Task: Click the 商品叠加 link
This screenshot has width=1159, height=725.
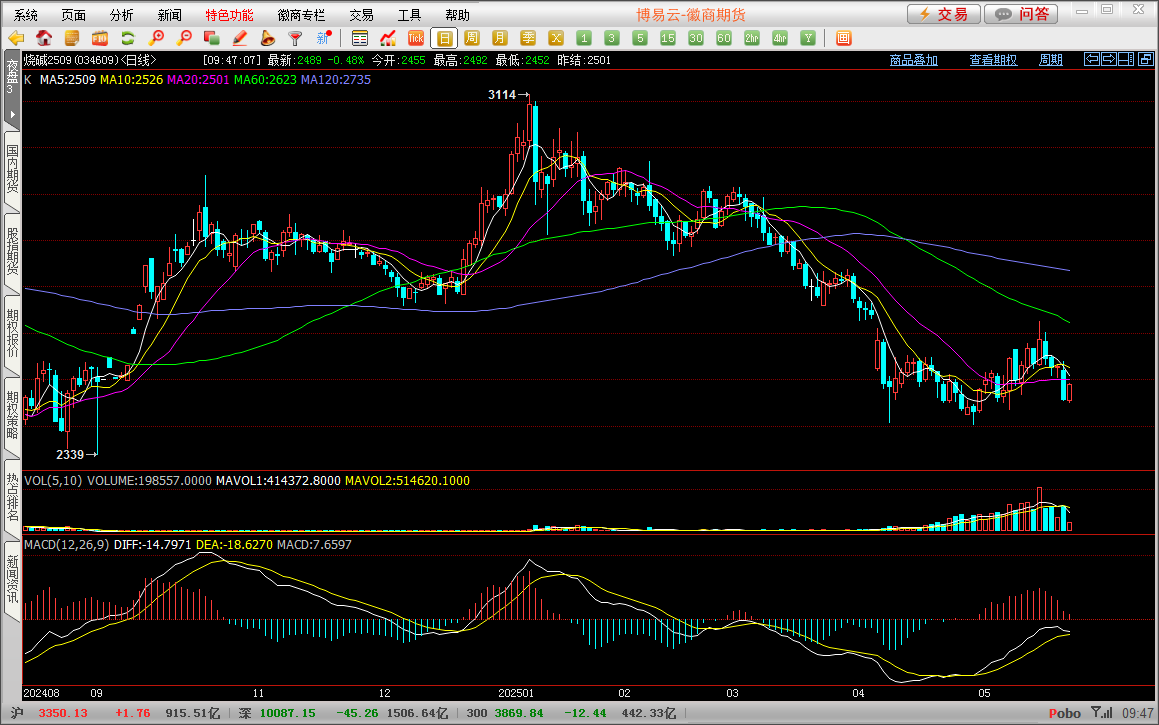Action: (913, 60)
